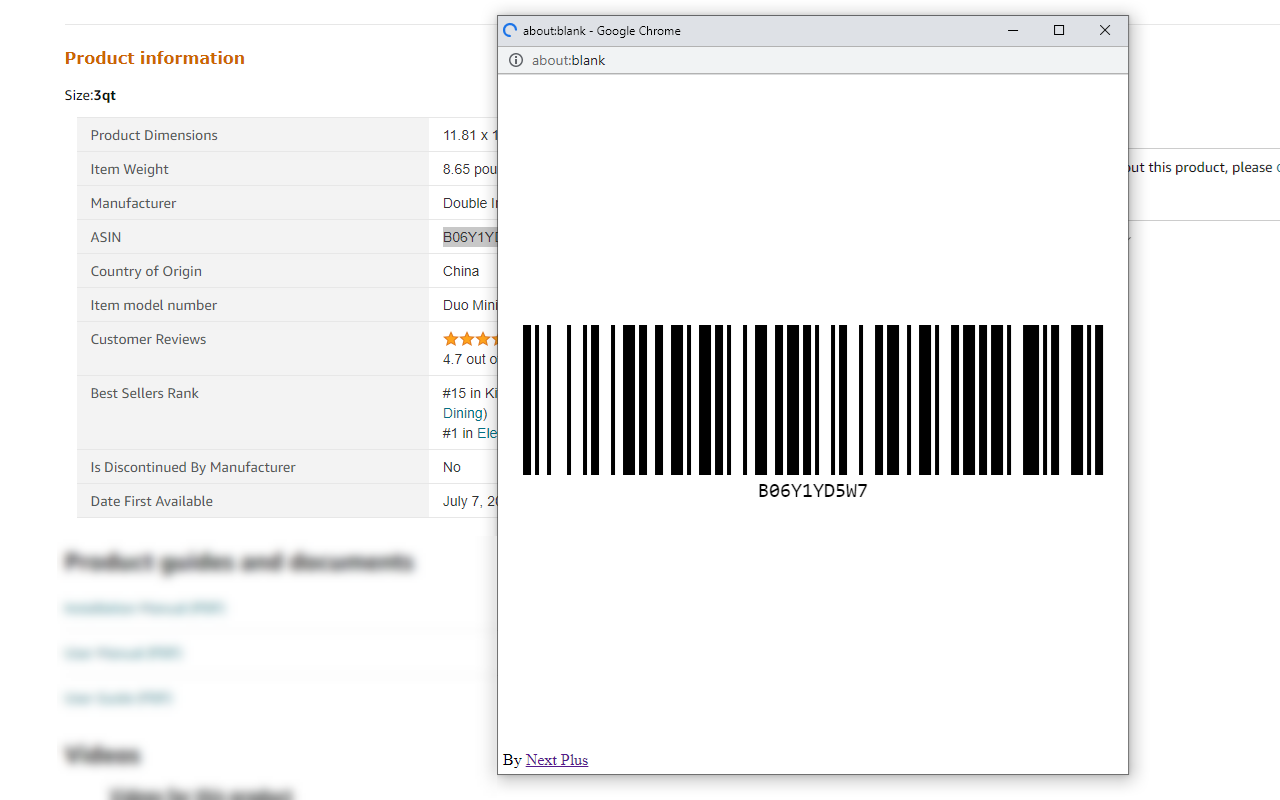
Task: Open the Next Plus link
Action: pyautogui.click(x=557, y=760)
